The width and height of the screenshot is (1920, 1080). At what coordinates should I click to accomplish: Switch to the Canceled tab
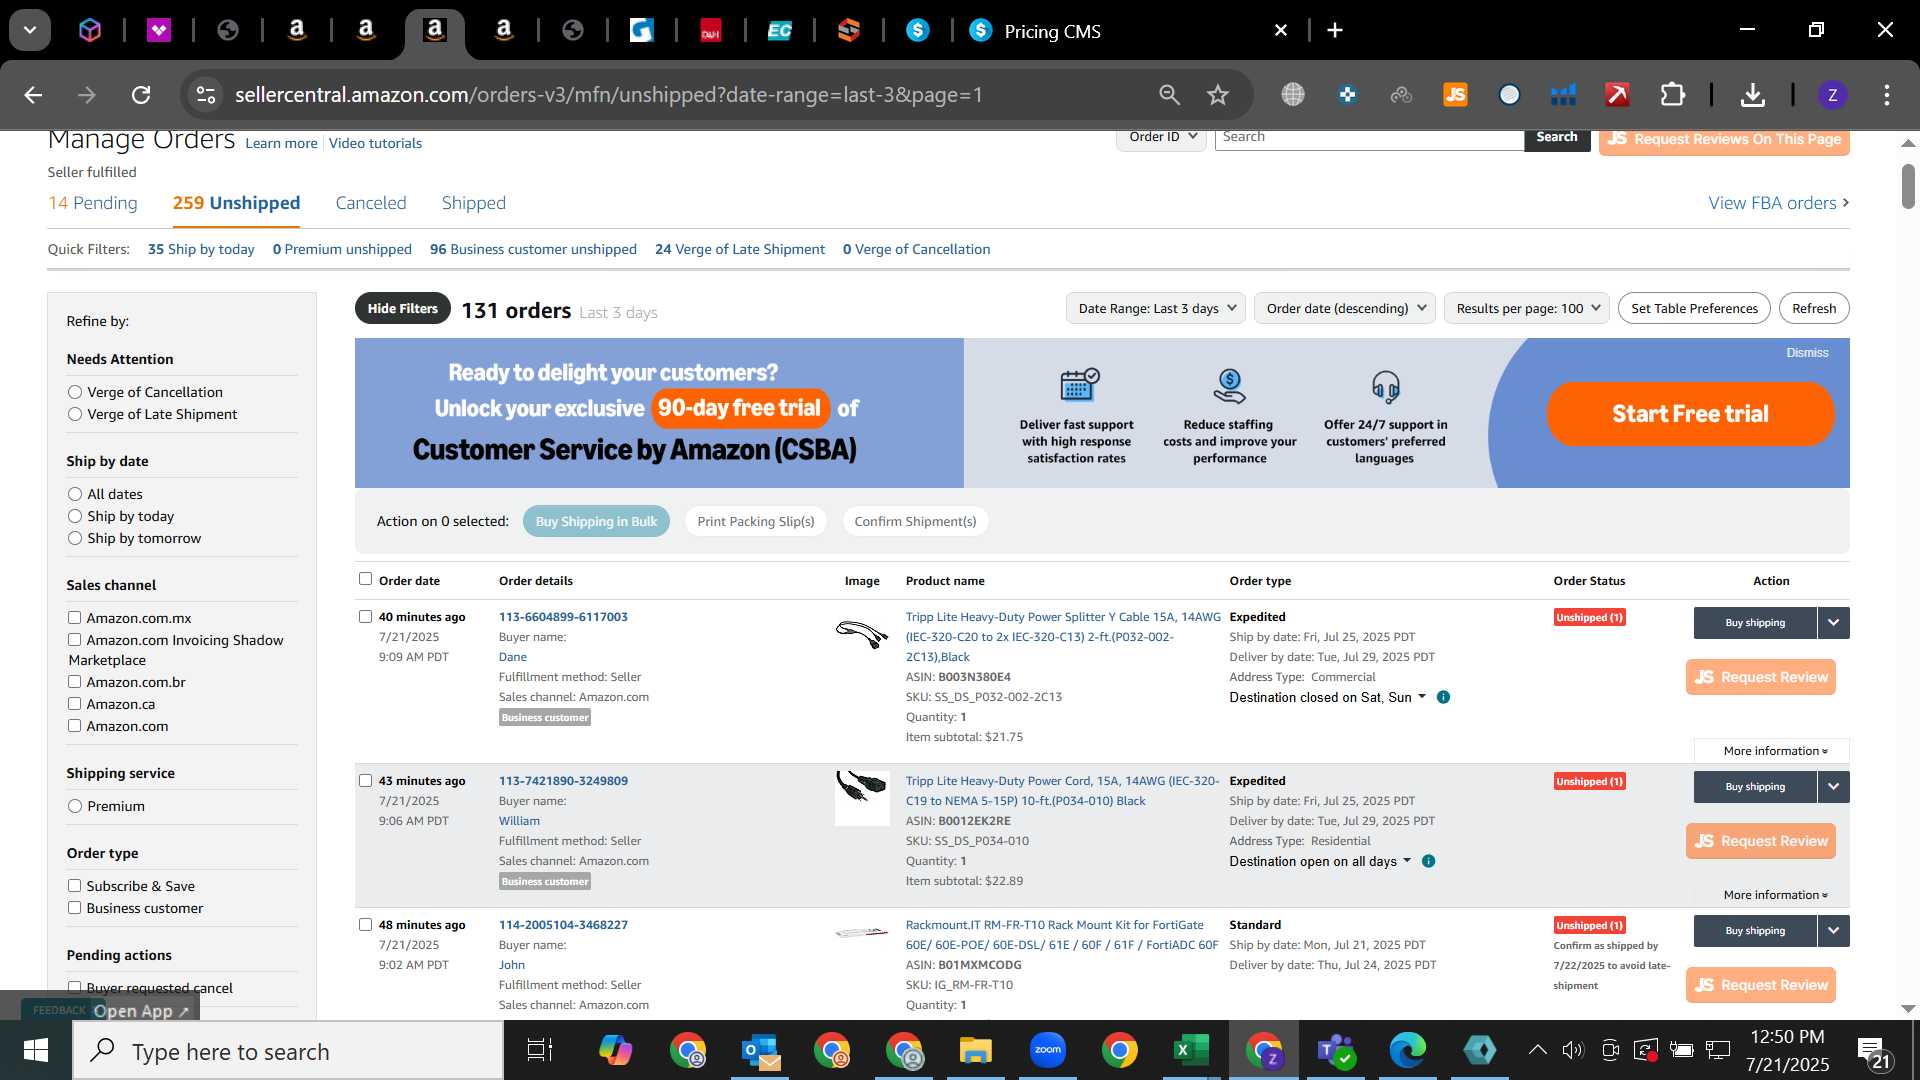(371, 203)
